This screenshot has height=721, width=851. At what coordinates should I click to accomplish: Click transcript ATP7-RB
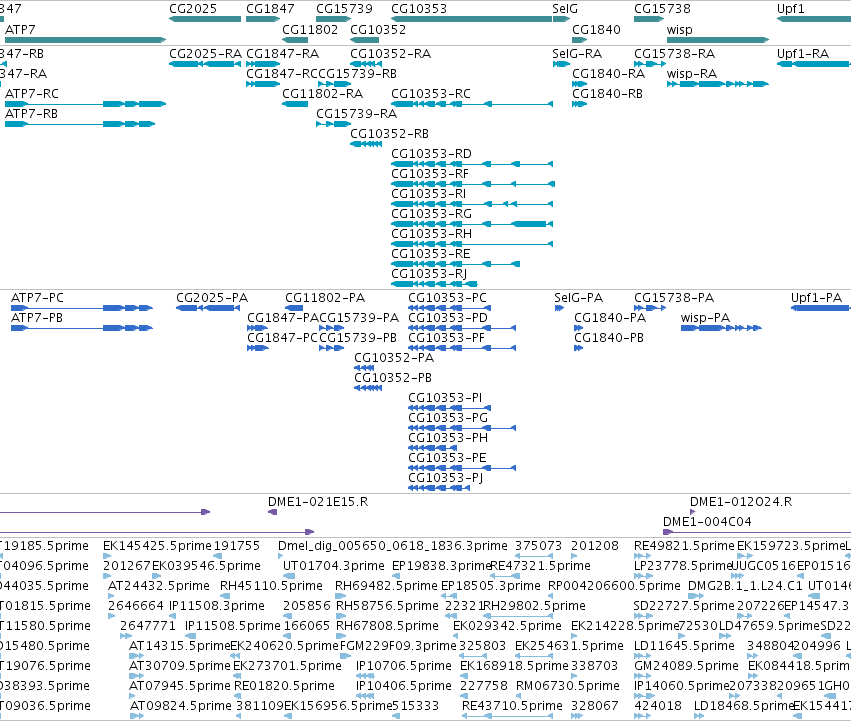point(80,124)
